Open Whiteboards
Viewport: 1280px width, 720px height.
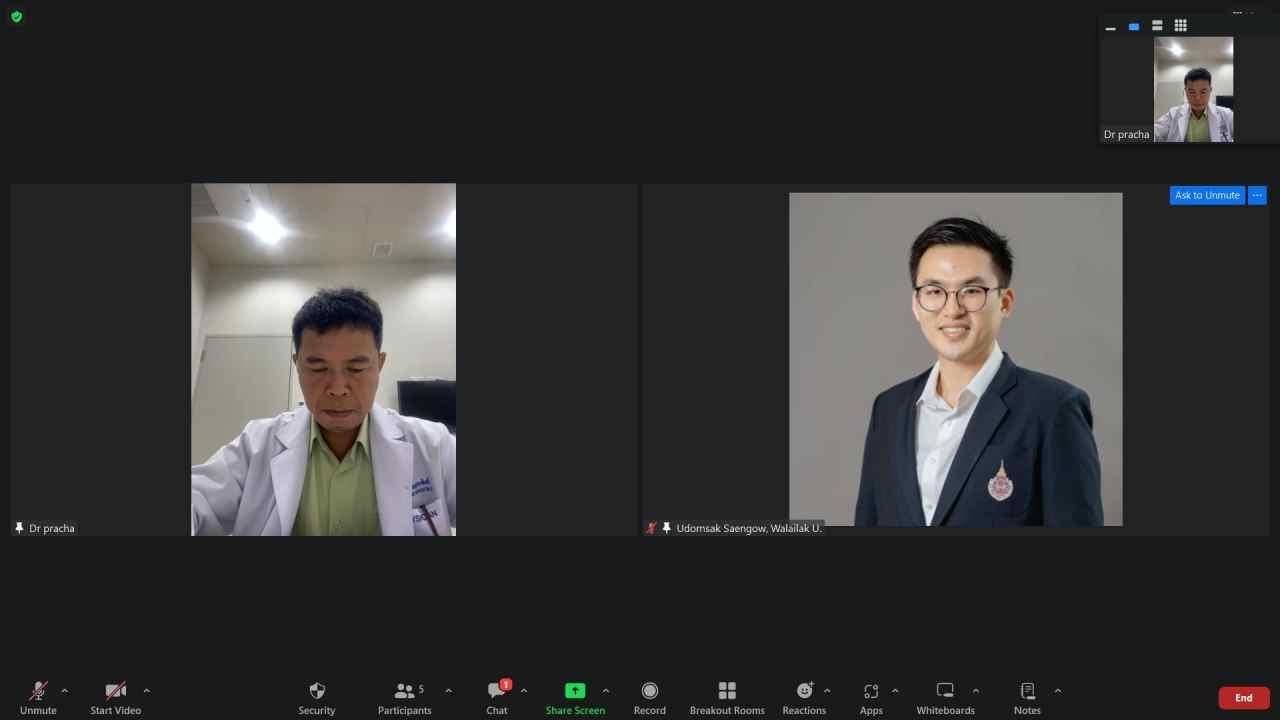point(945,697)
